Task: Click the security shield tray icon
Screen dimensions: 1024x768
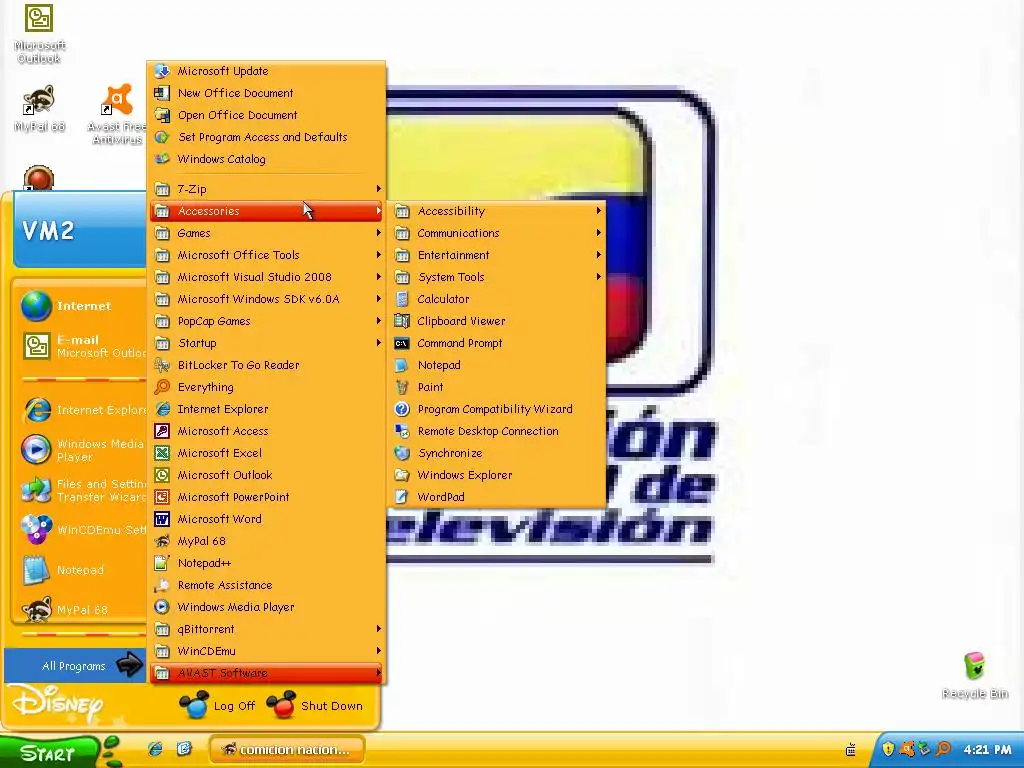Action: (x=888, y=749)
